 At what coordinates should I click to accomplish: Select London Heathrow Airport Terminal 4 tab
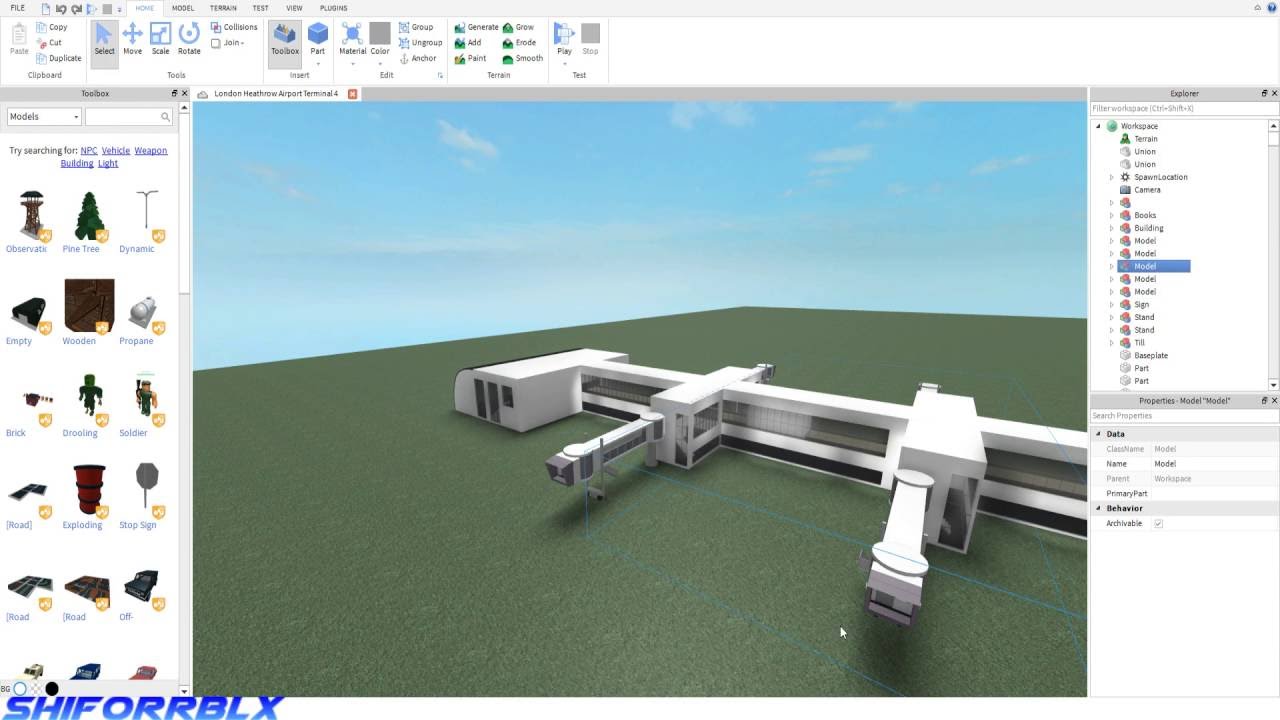(276, 93)
